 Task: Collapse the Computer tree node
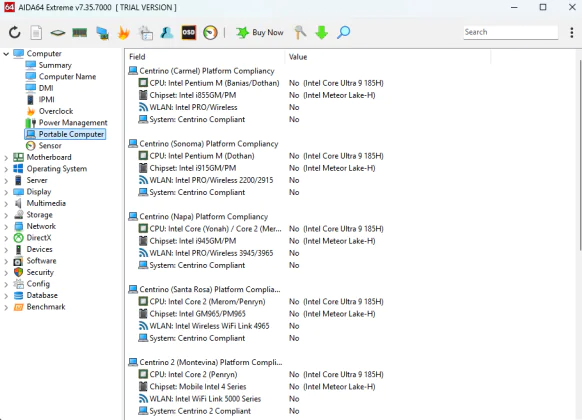6,54
